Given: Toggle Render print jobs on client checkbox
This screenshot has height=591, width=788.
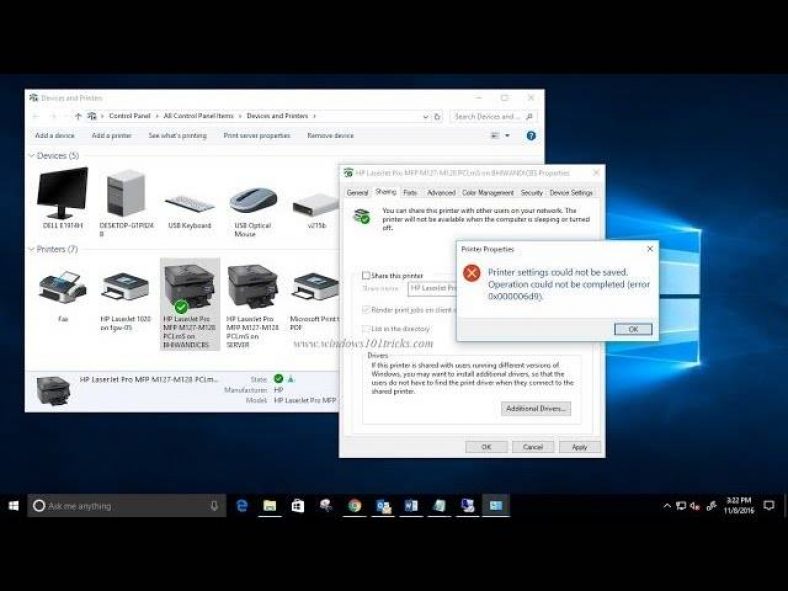Looking at the screenshot, I should pos(366,310).
